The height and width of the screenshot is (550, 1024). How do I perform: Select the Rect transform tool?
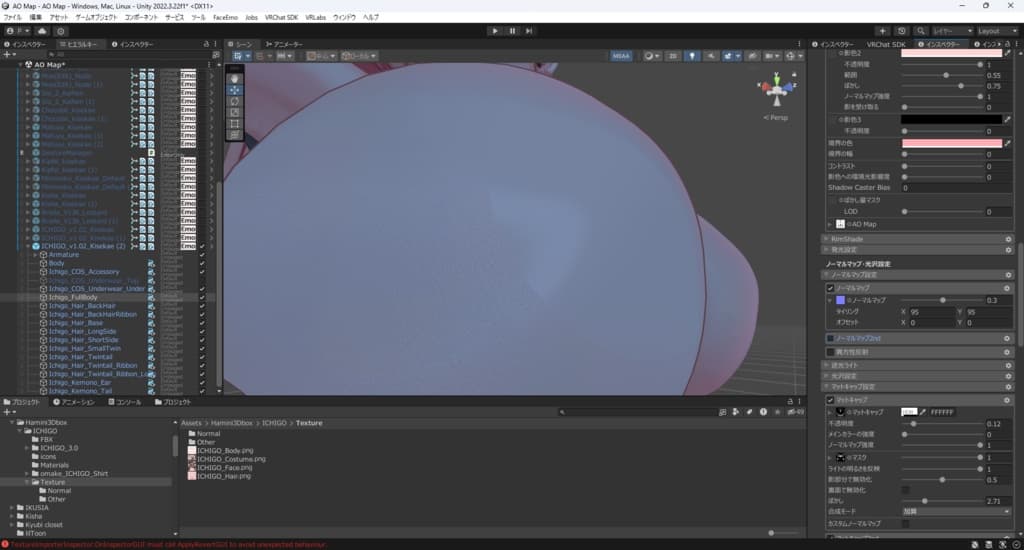(x=235, y=124)
